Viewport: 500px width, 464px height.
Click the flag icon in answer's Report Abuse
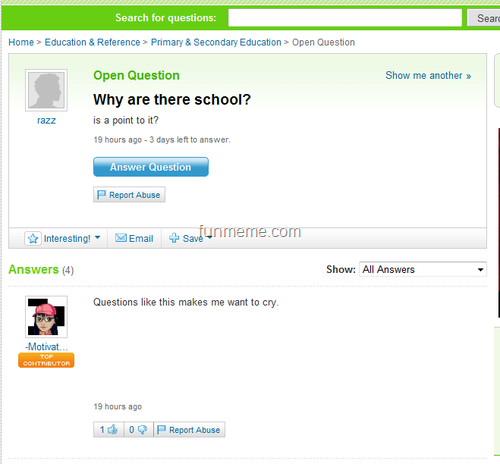point(161,429)
